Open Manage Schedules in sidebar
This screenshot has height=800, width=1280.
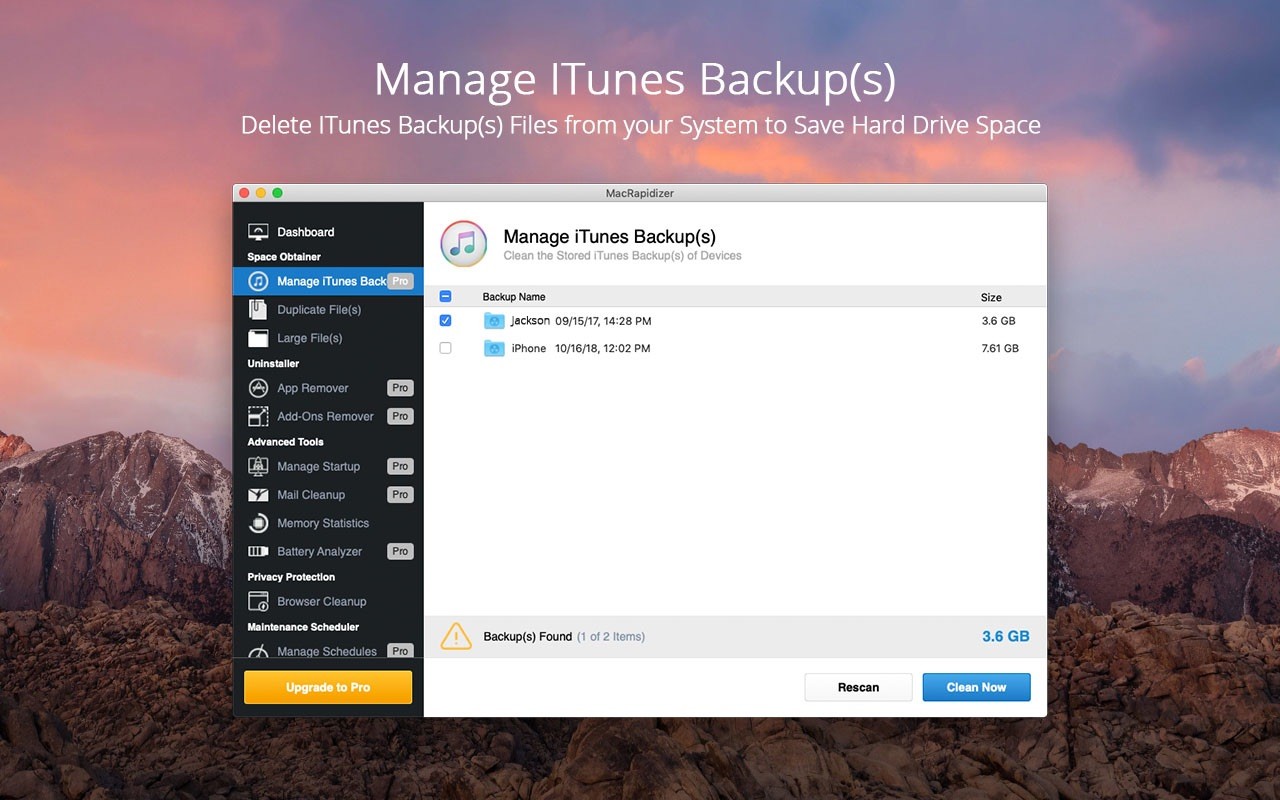326,651
